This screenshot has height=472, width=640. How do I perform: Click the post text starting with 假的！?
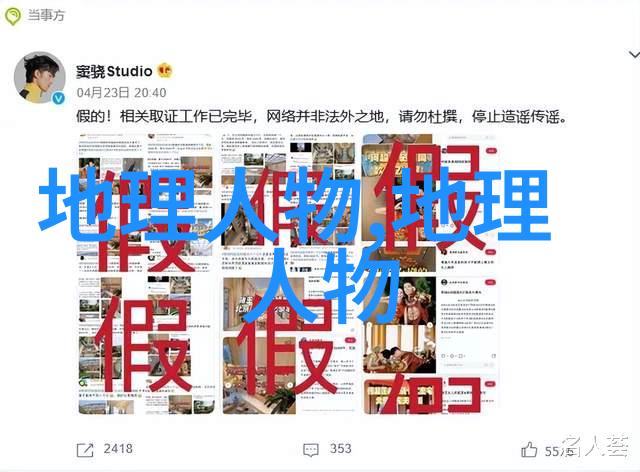[322, 117]
